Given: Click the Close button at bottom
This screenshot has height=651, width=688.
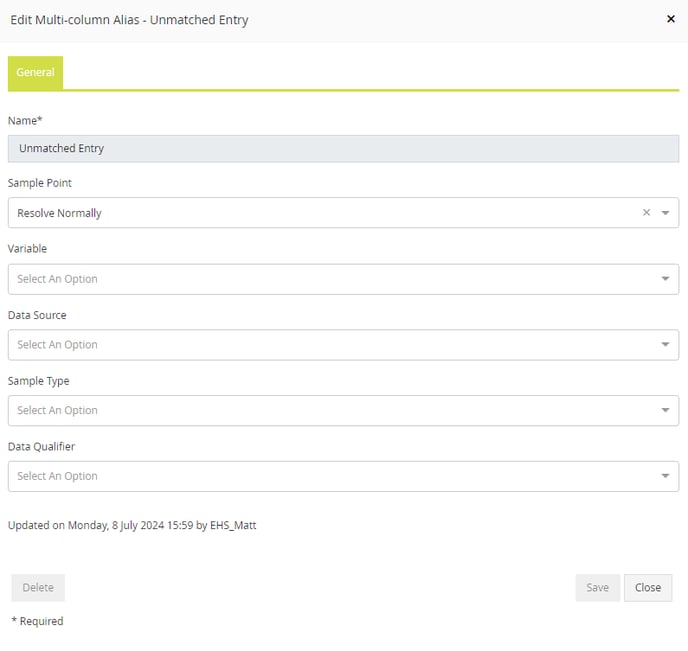Looking at the screenshot, I should click(x=648, y=588).
